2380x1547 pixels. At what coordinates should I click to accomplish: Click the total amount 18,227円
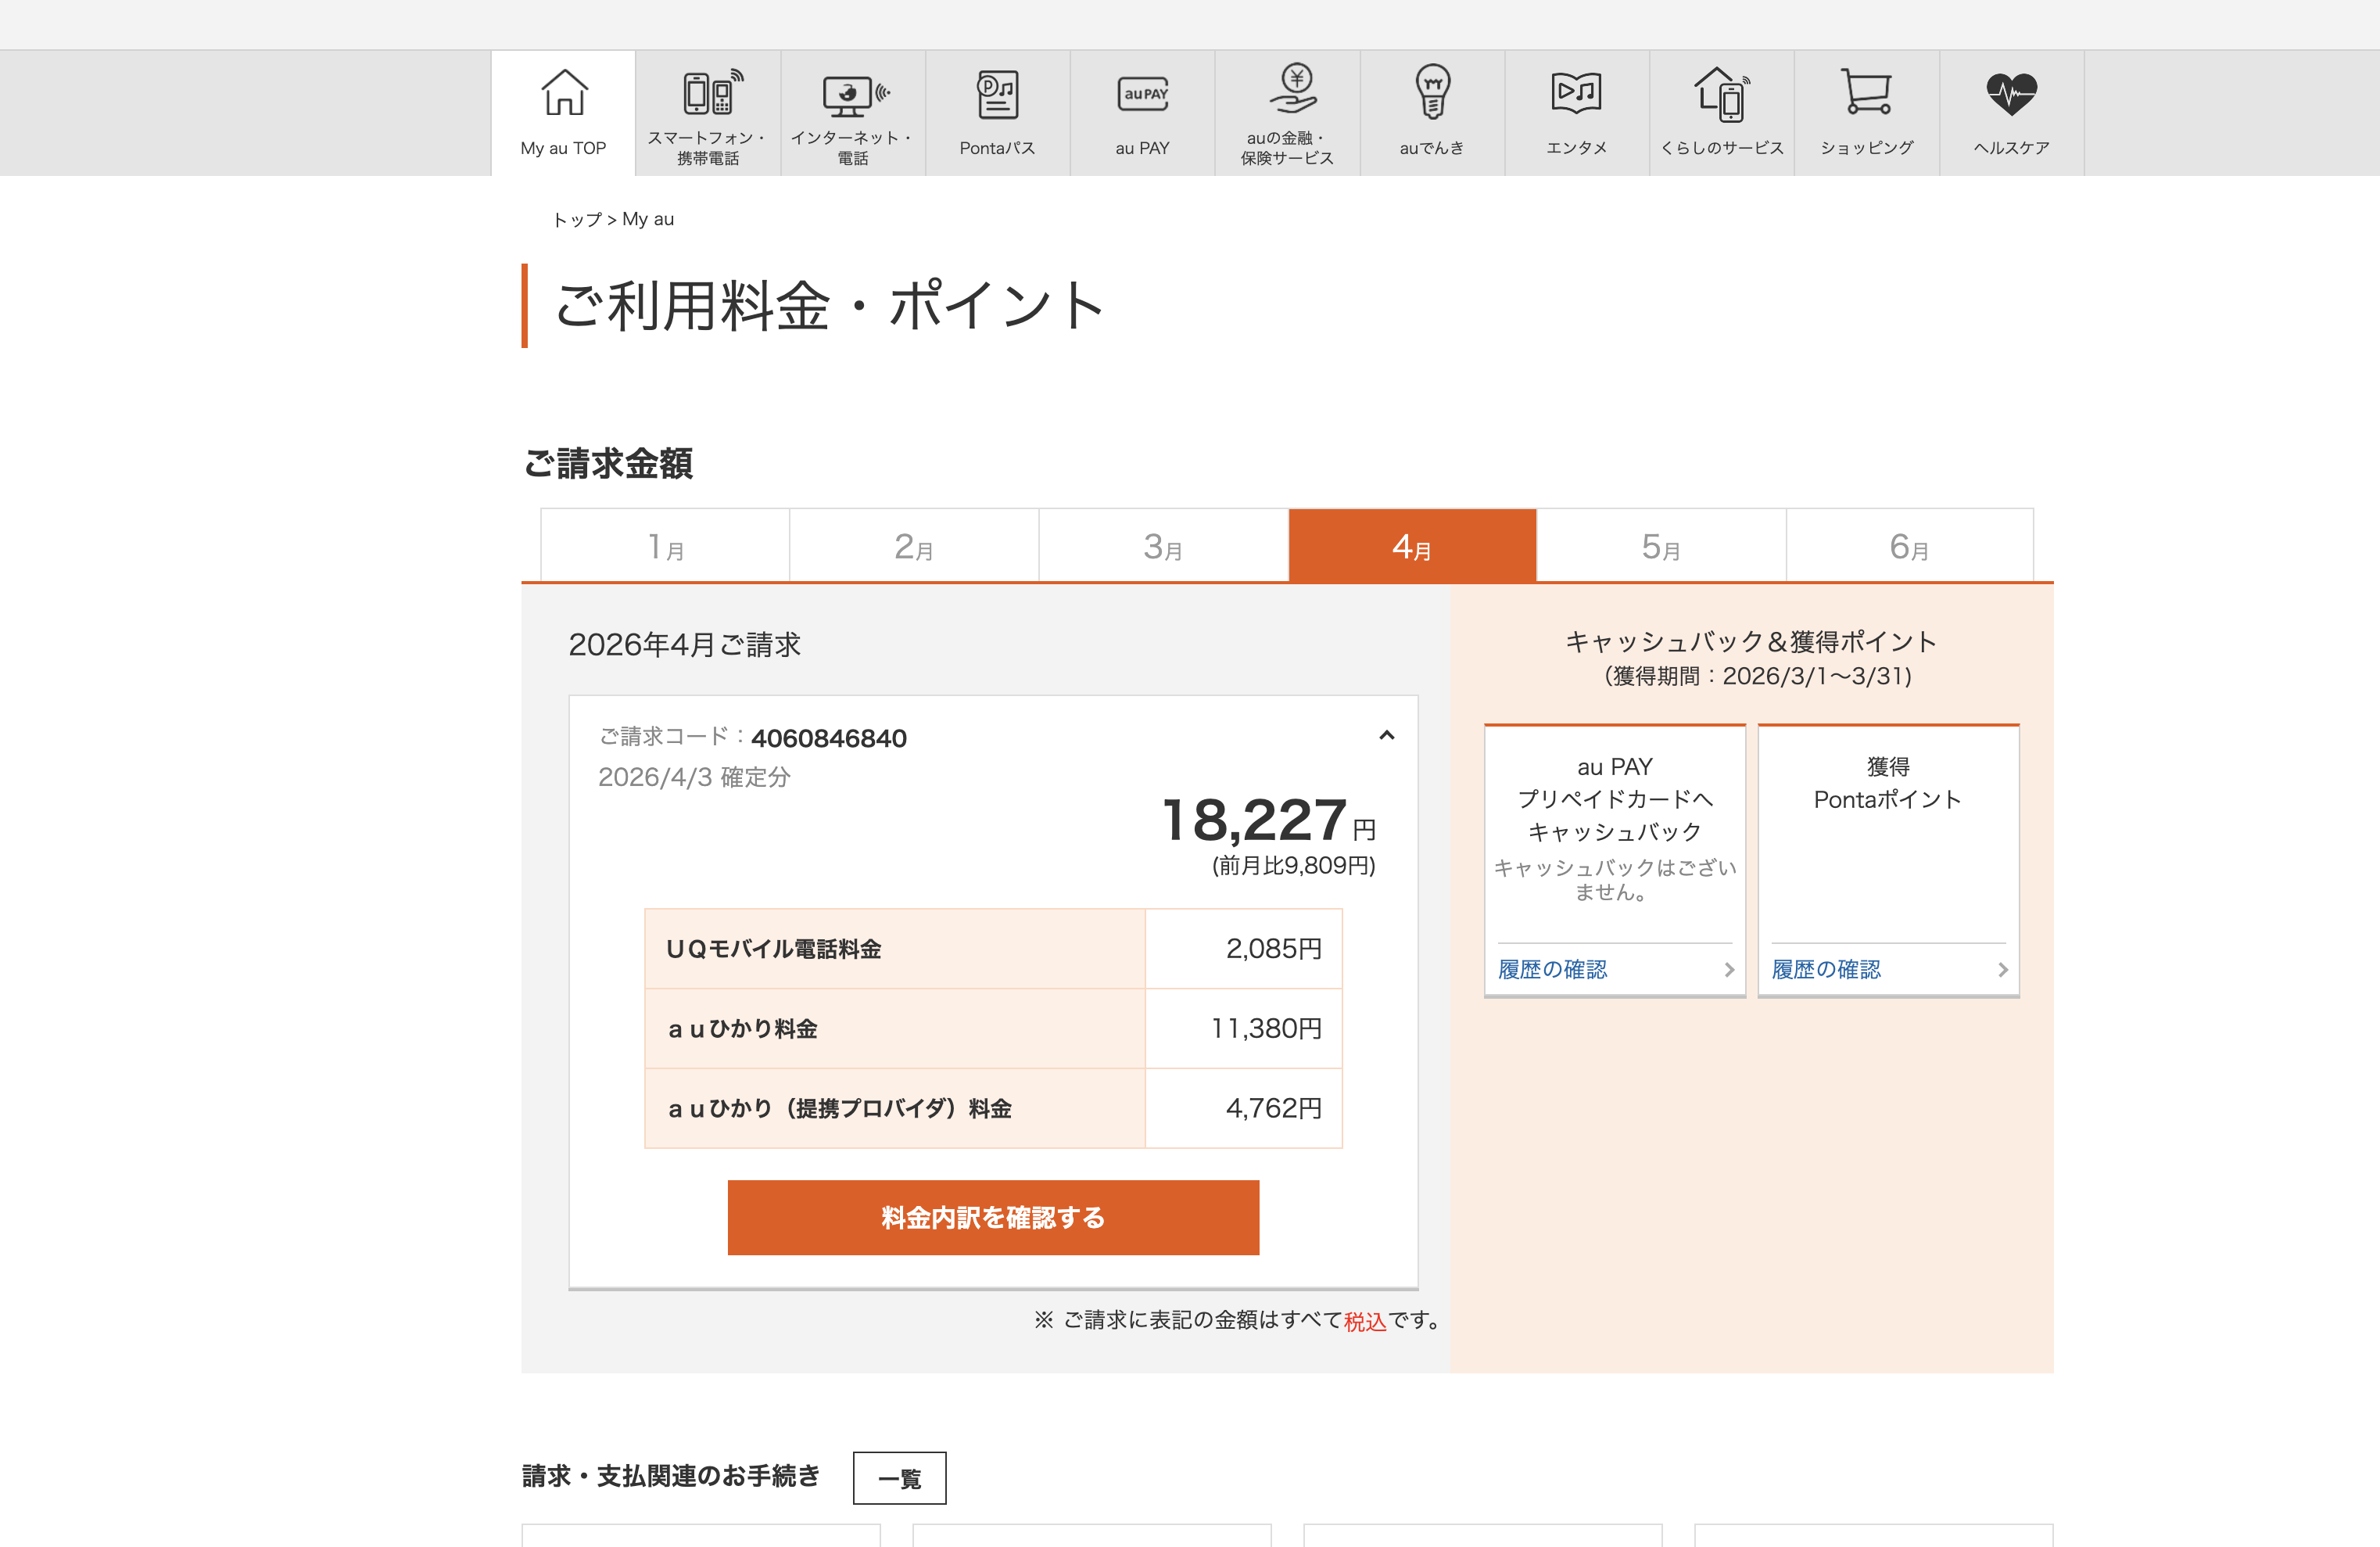point(1269,820)
